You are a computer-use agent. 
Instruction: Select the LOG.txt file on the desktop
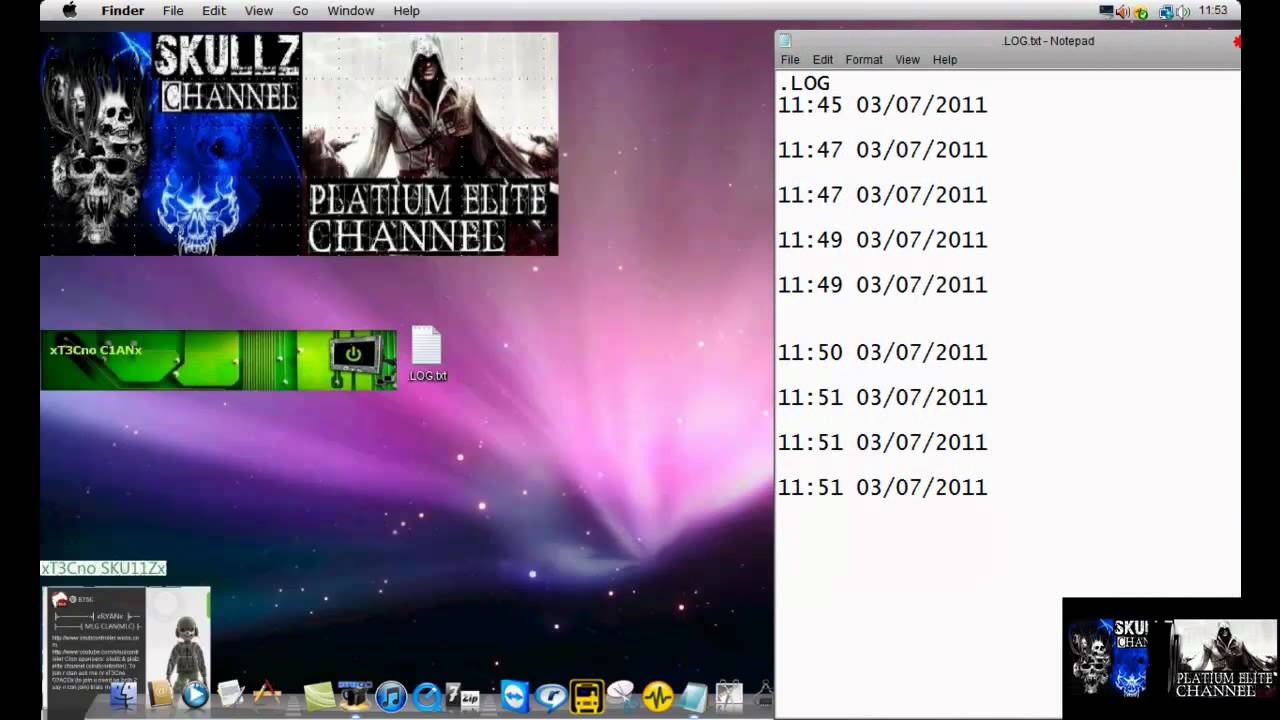click(x=427, y=354)
